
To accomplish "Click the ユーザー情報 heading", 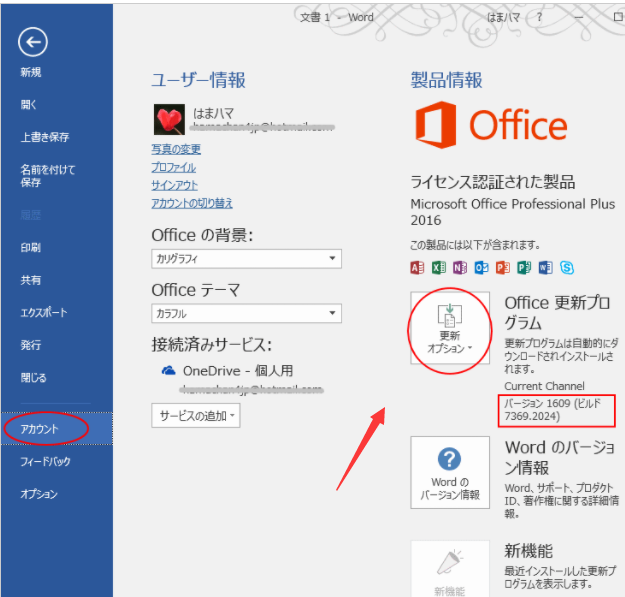I will [x=198, y=80].
